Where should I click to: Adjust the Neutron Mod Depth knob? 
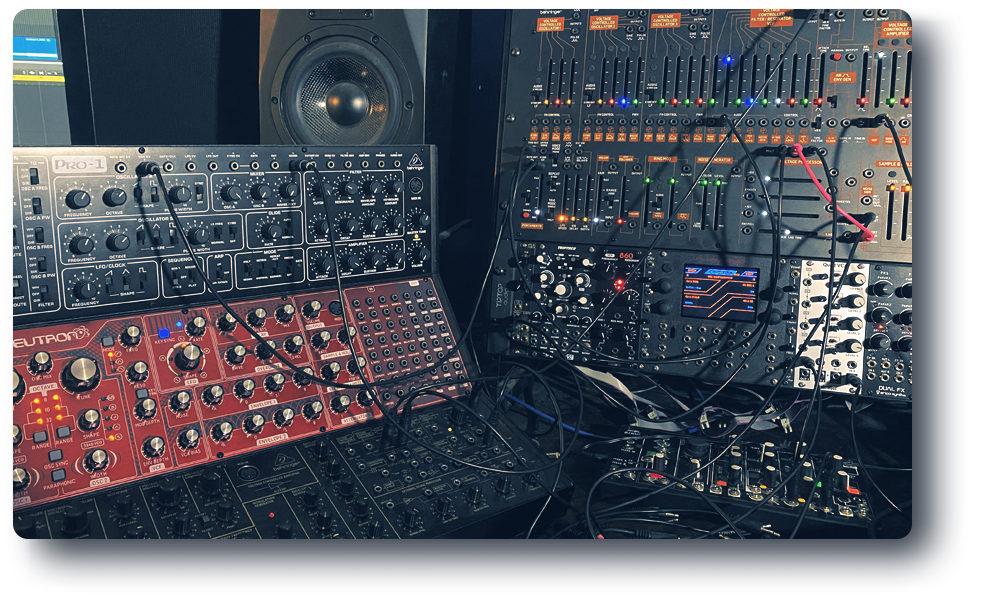pyautogui.click(x=146, y=408)
